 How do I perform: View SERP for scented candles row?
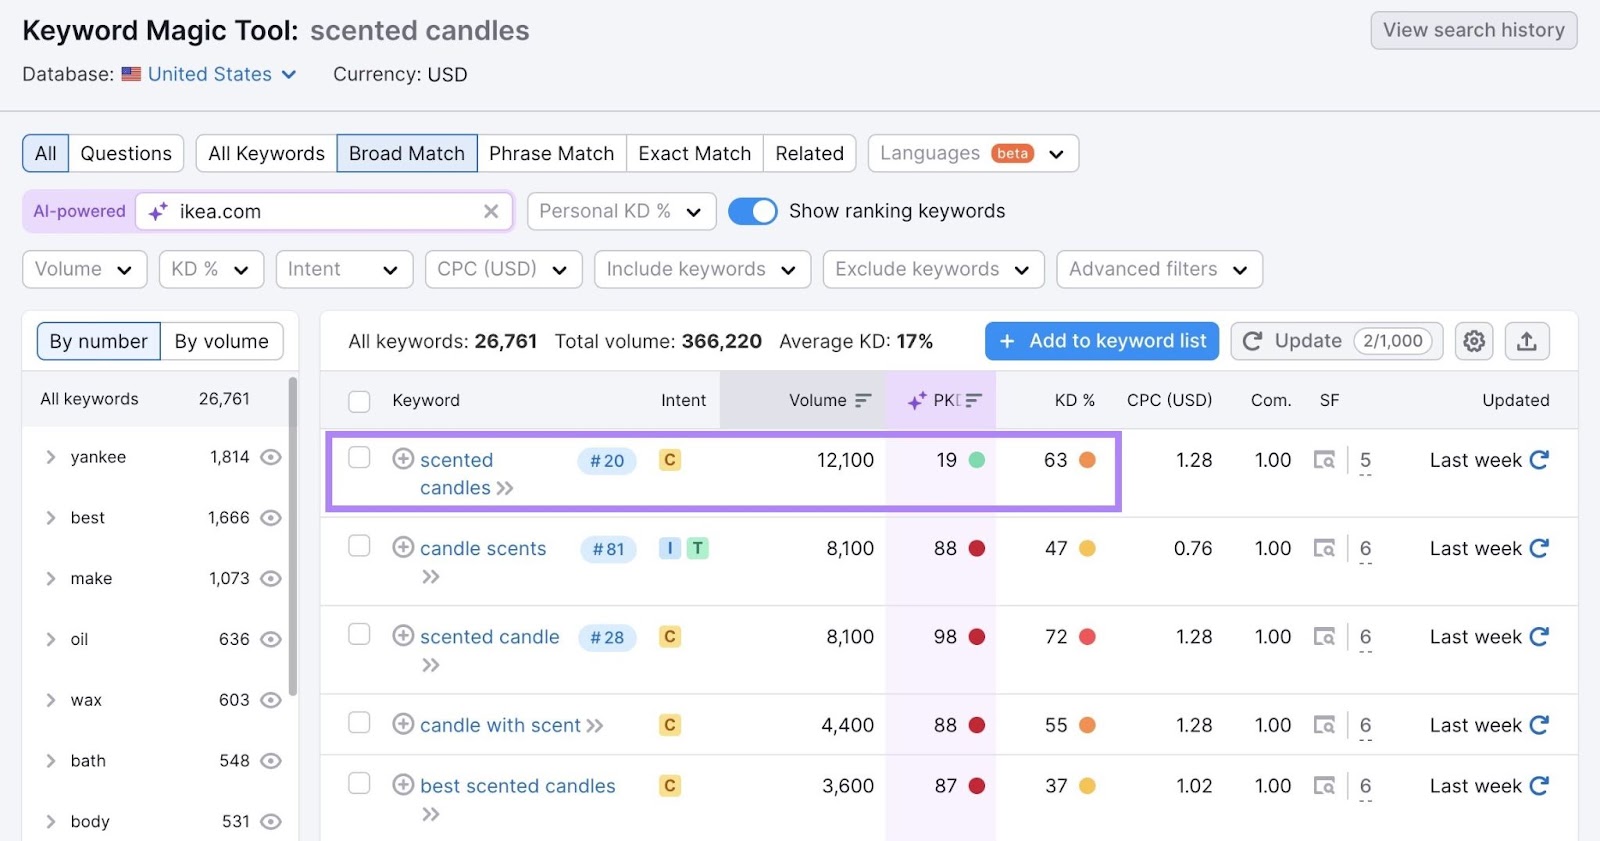click(x=1324, y=461)
